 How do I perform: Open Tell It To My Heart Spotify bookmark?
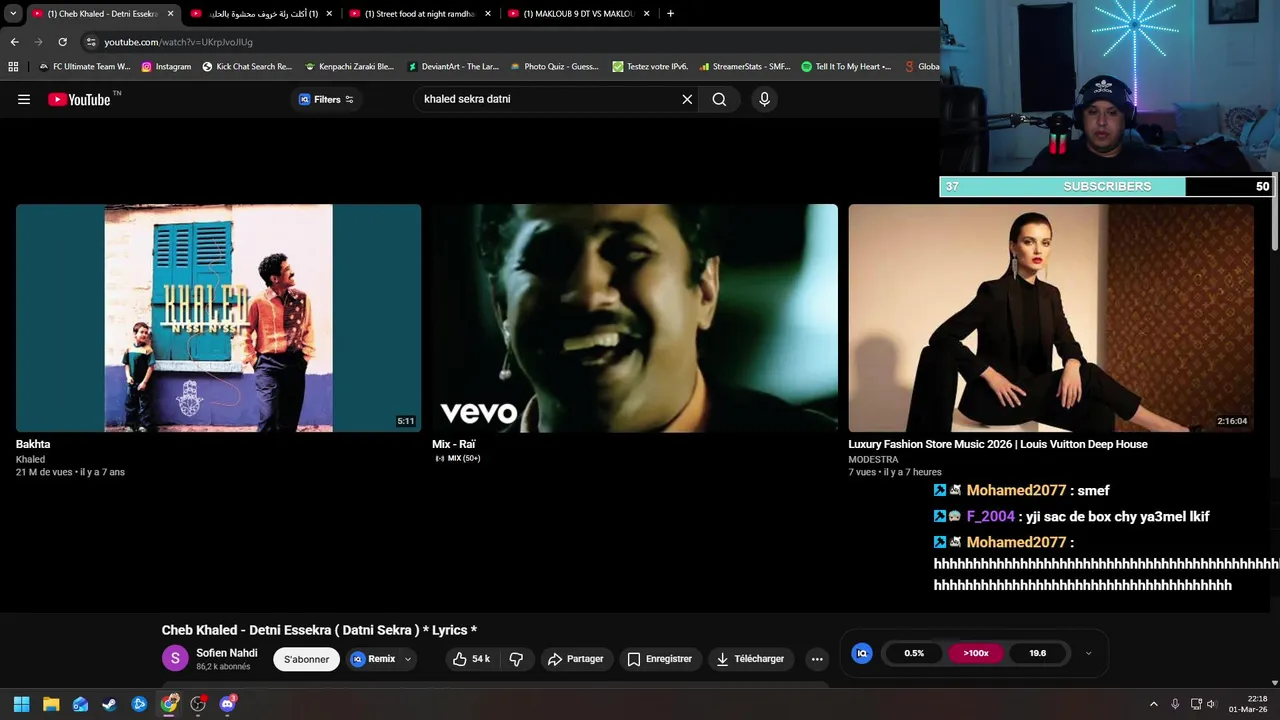[846, 67]
